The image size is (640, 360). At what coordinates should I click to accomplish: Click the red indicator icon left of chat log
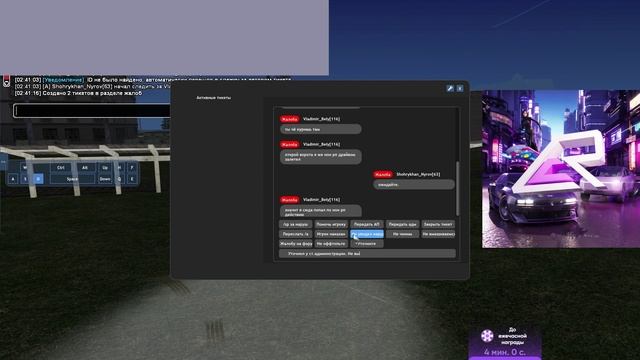click(x=6, y=81)
